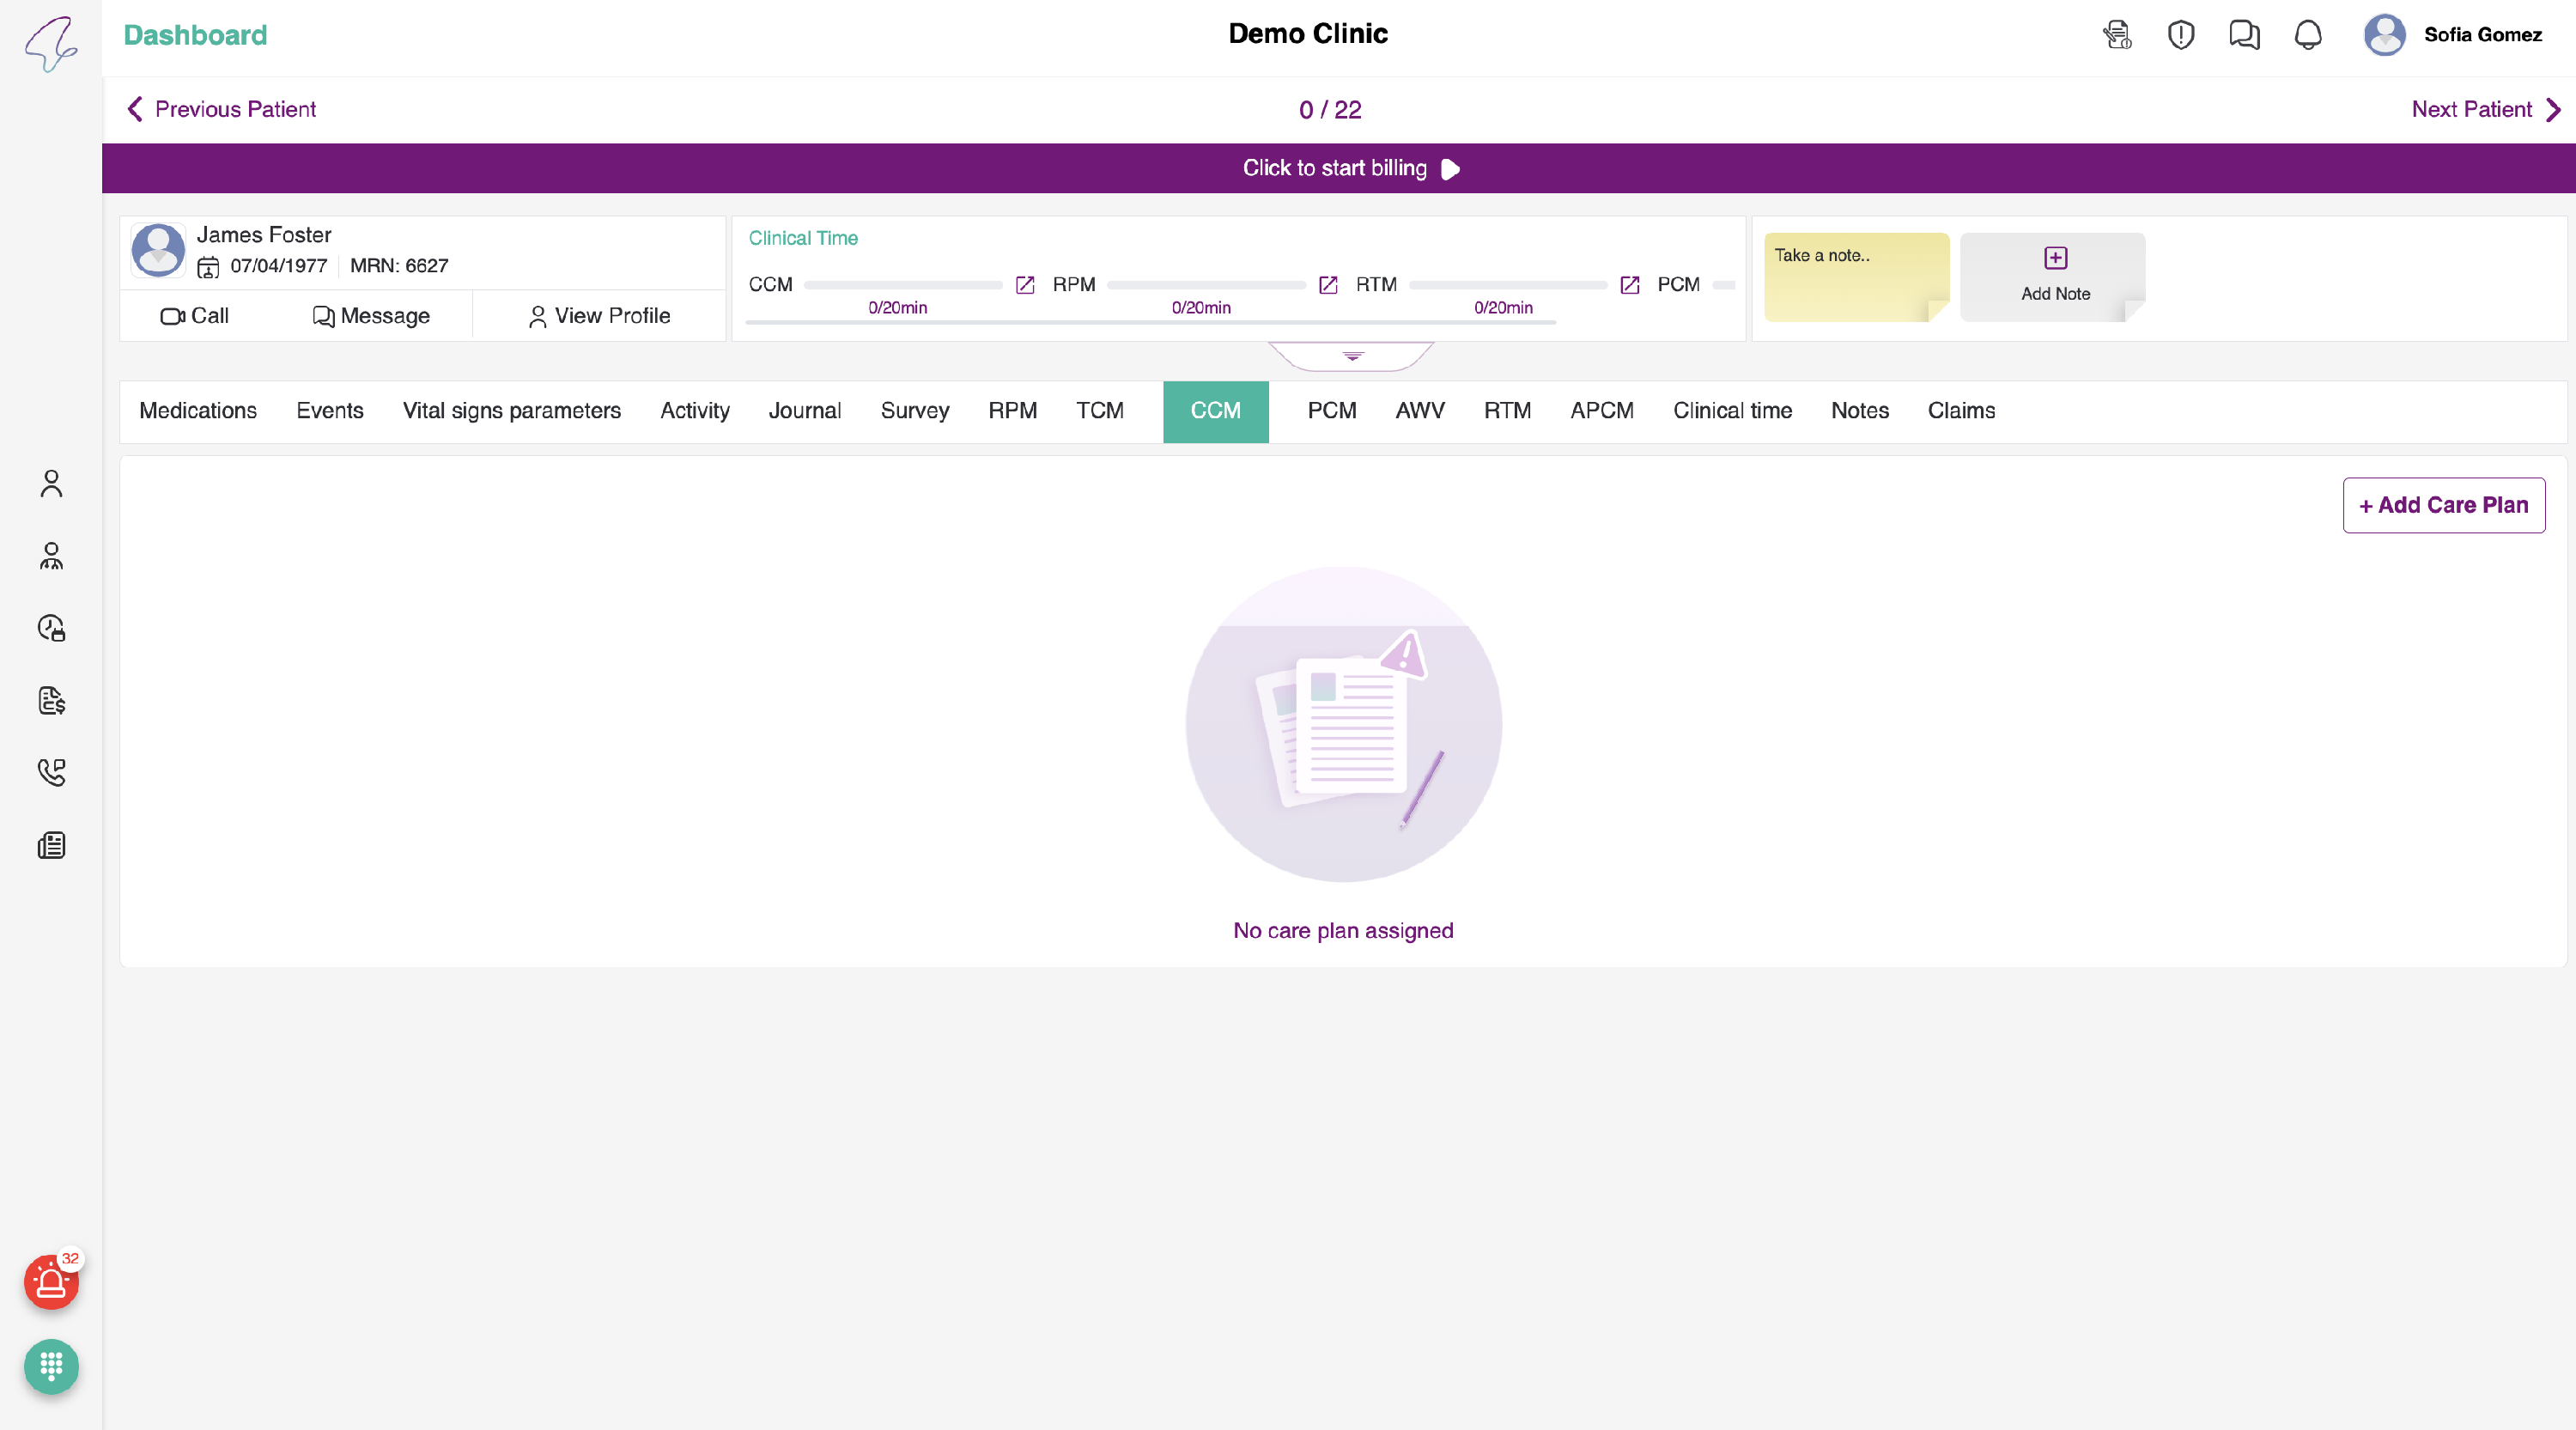
Task: Start a video Call with patient
Action: [195, 316]
